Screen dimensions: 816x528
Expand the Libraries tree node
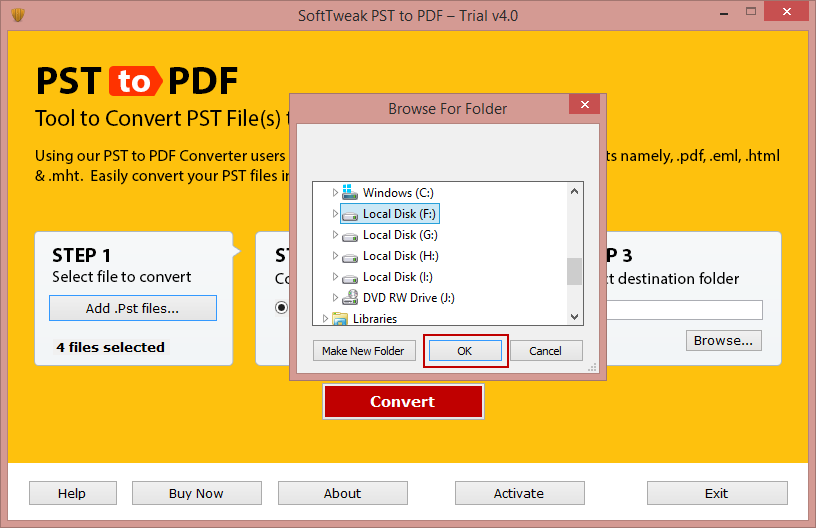pos(324,319)
